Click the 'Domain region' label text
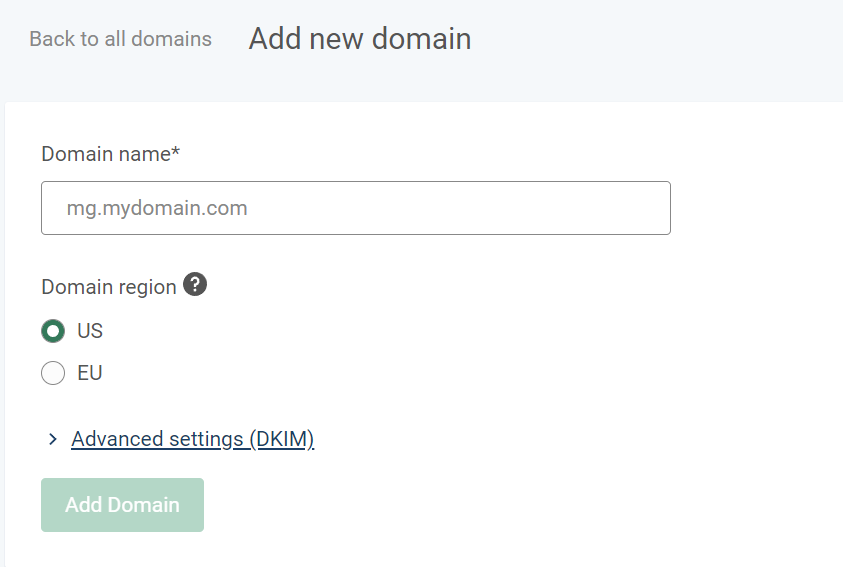The height and width of the screenshot is (567, 843). pyautogui.click(x=109, y=287)
